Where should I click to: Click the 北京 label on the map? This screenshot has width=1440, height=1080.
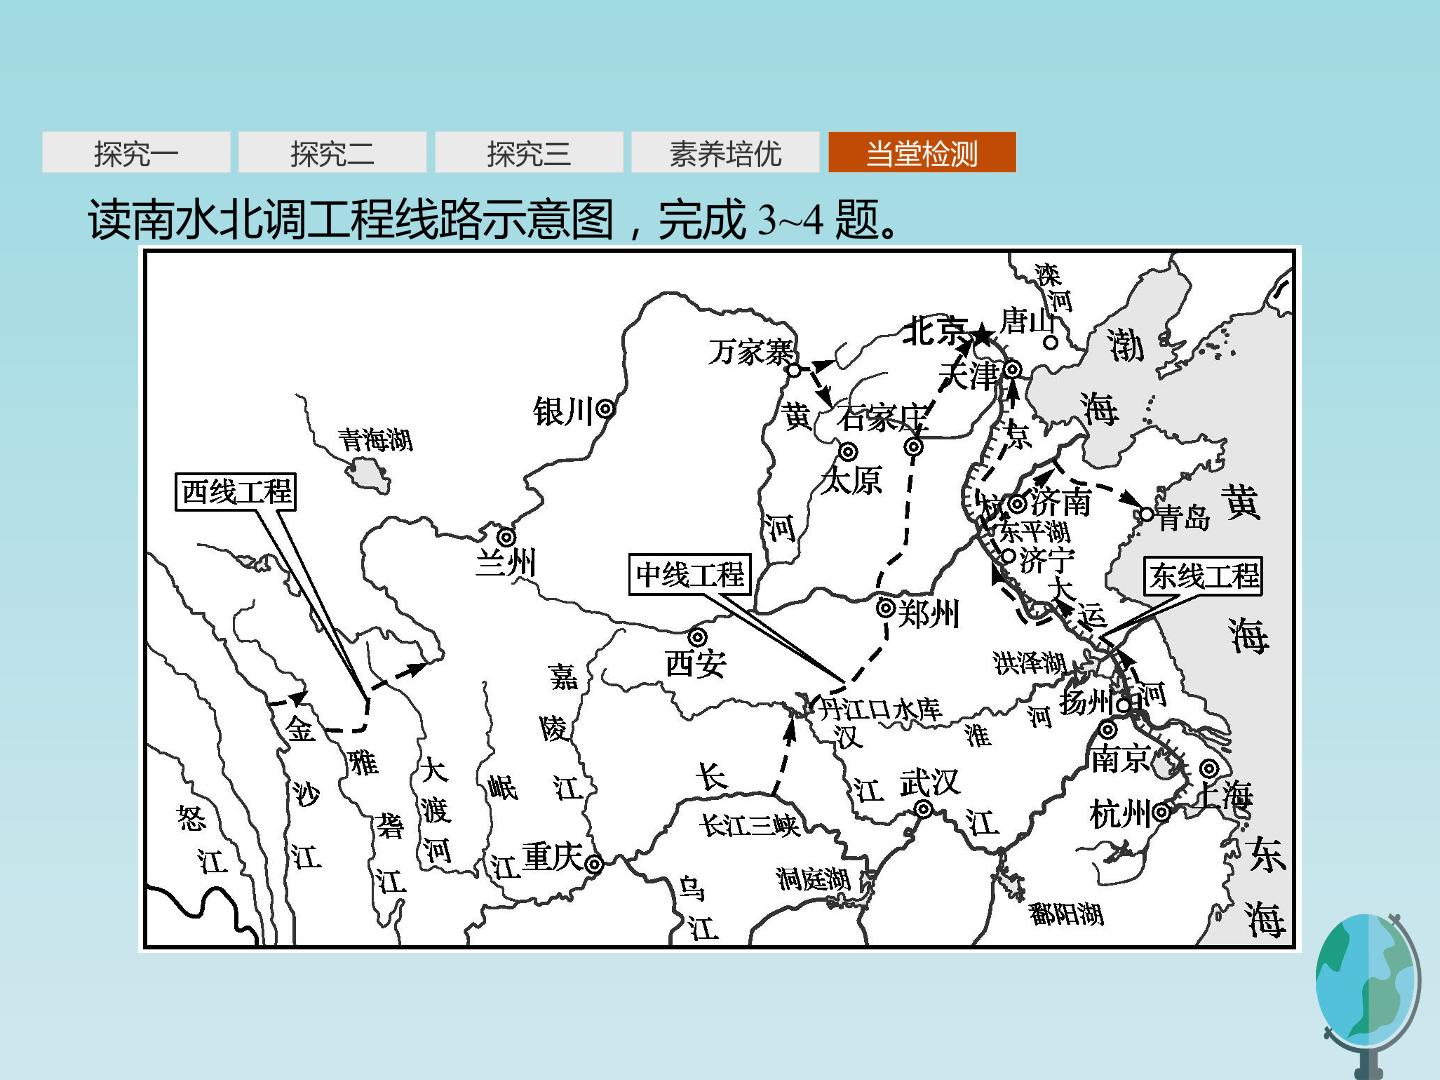936,331
